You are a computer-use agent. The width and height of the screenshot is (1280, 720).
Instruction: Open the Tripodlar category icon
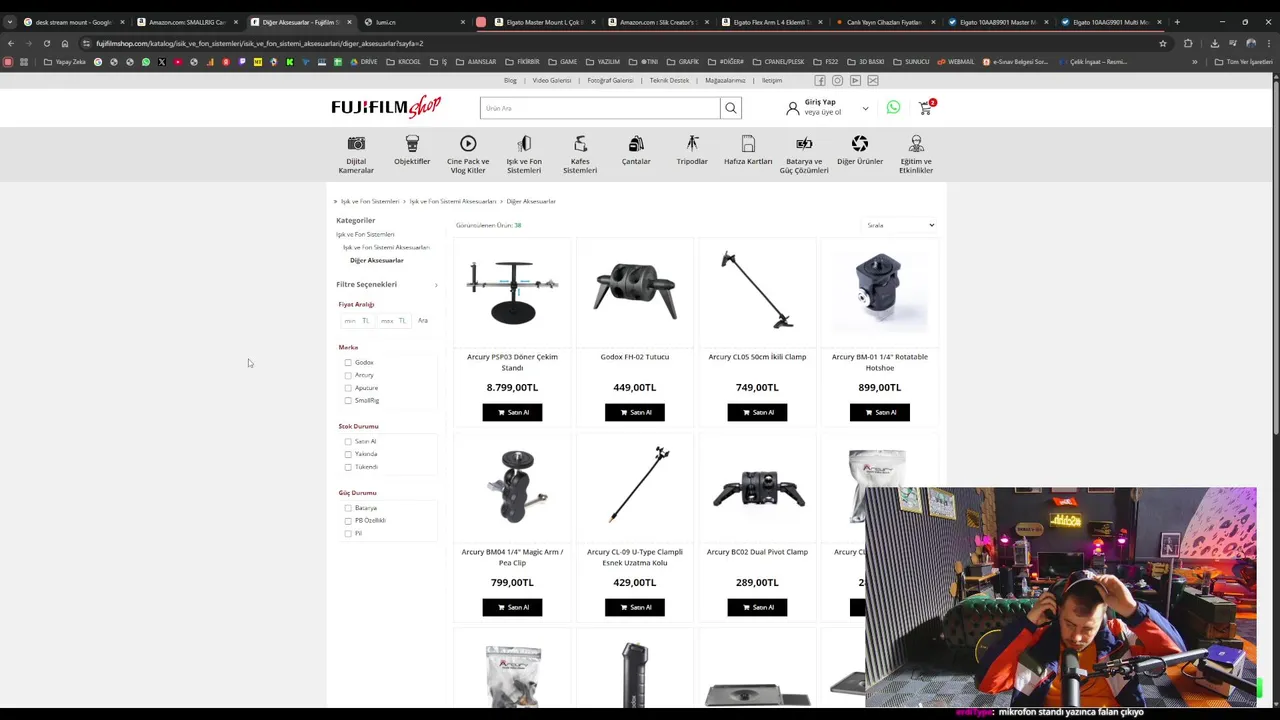(692, 144)
